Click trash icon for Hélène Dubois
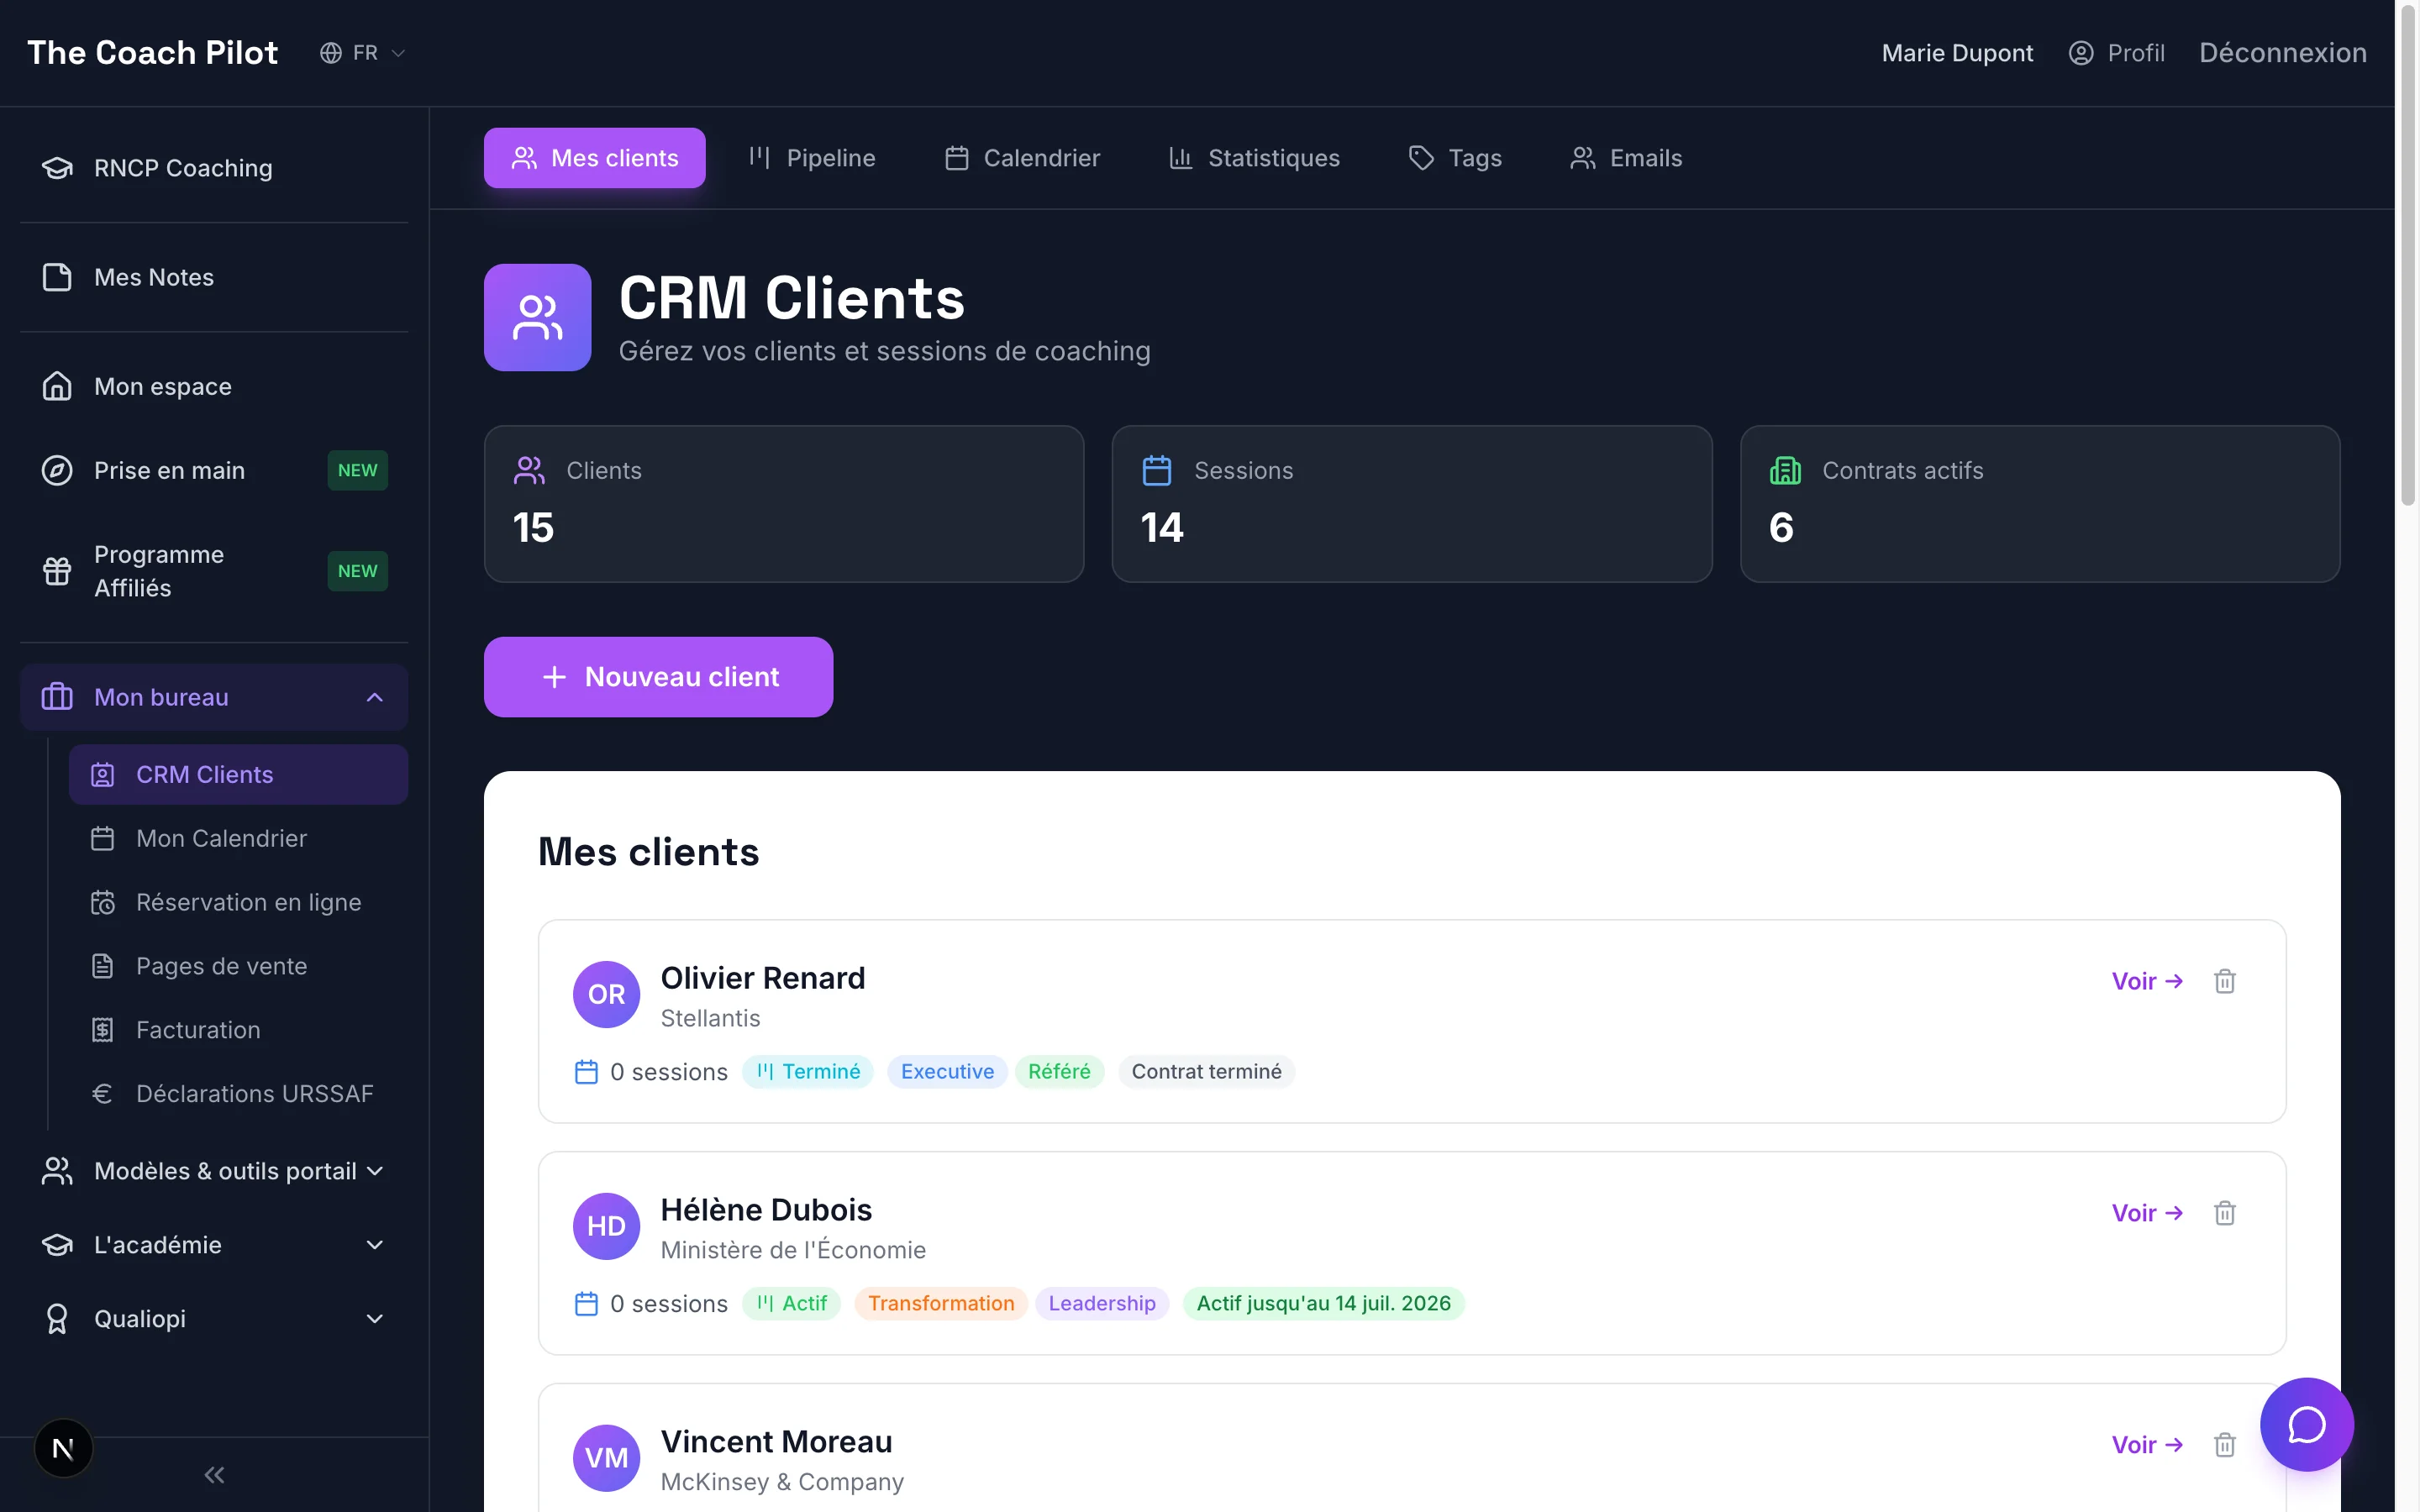 click(x=2224, y=1213)
